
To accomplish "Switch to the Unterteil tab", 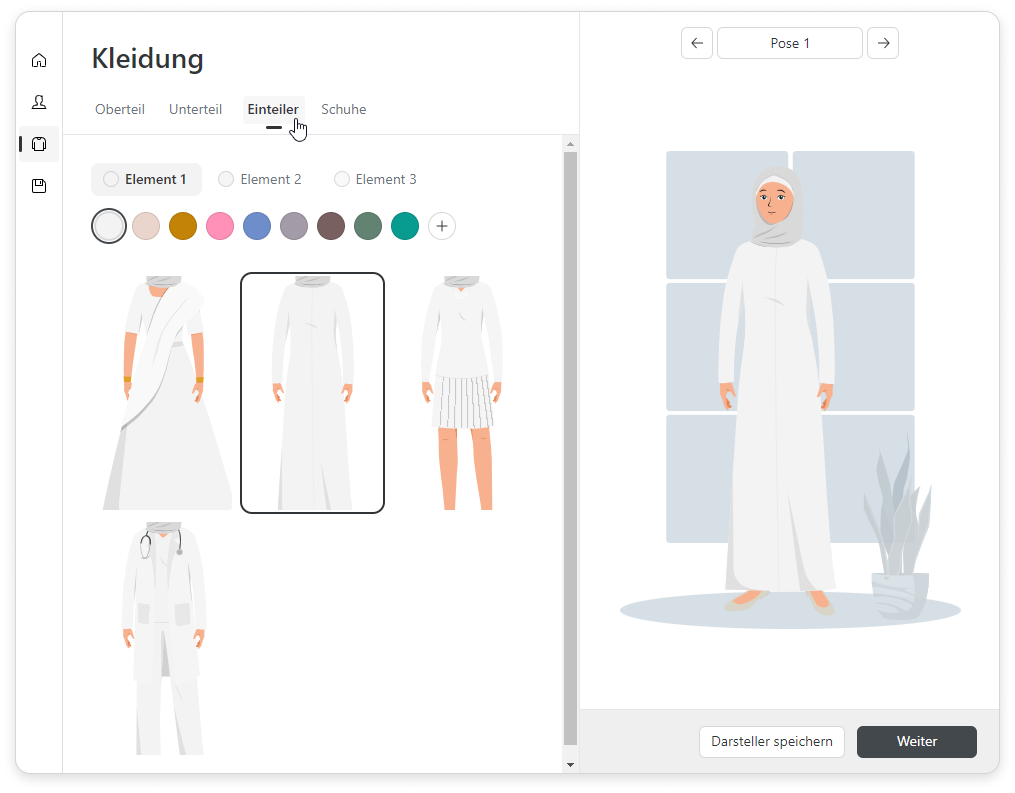I will tap(195, 109).
